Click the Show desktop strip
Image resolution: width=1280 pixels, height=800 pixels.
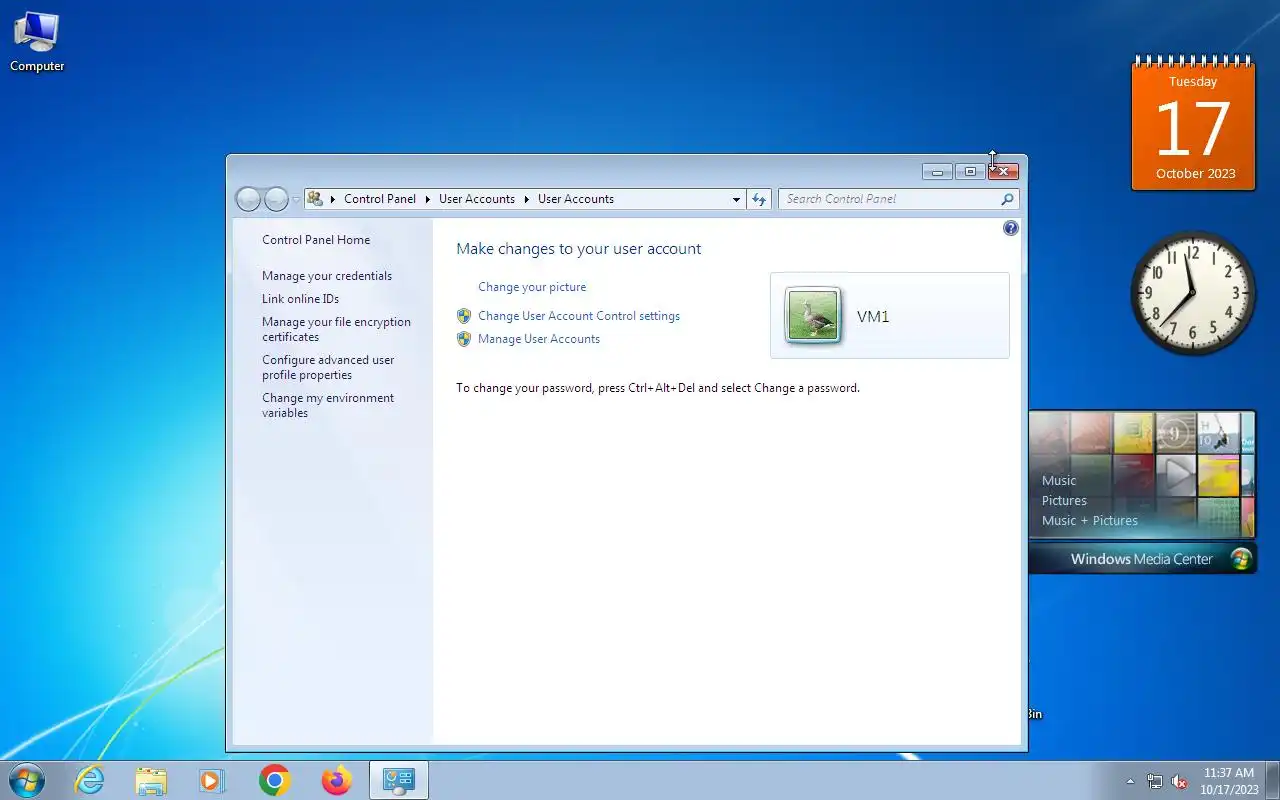(x=1272, y=781)
